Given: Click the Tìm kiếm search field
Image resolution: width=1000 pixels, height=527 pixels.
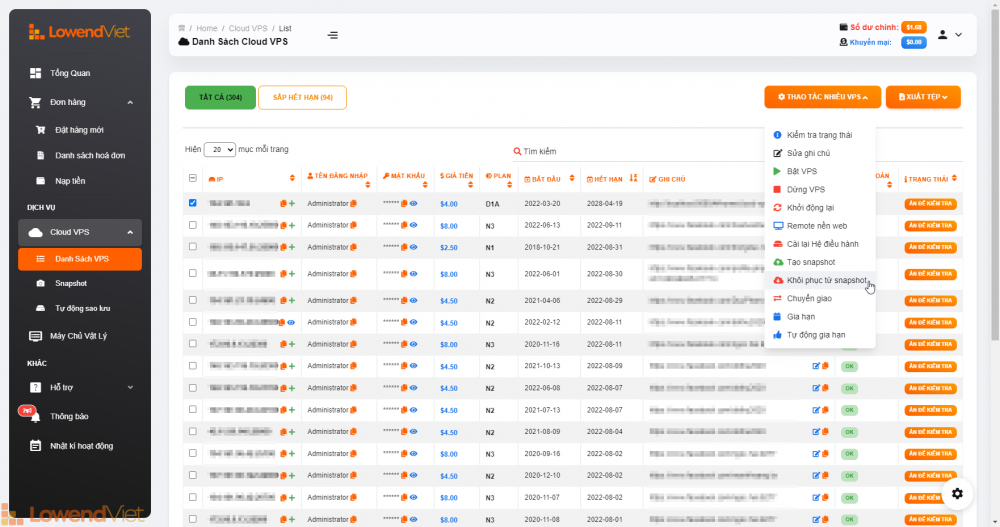Looking at the screenshot, I should pos(638,152).
